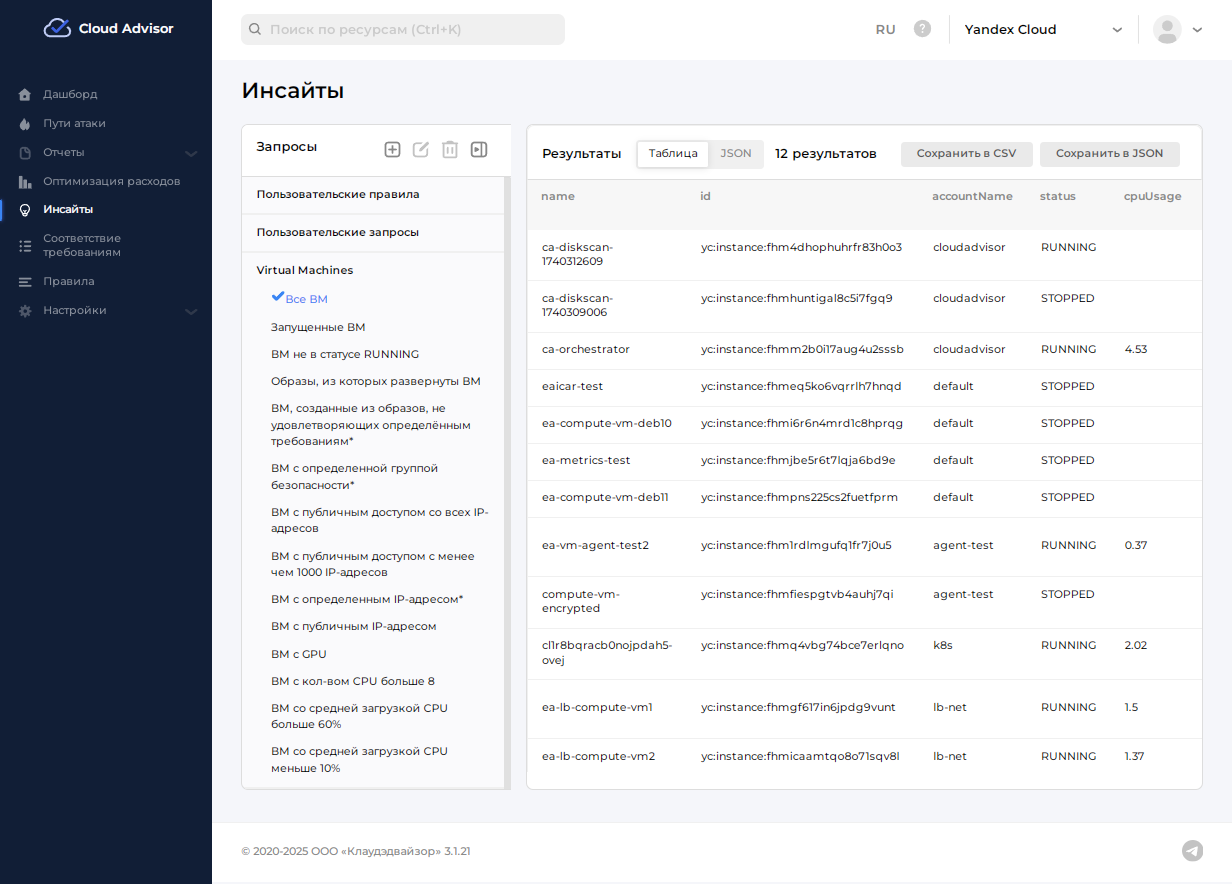1232x884 pixels.
Task: Click the Сохранить в JSON button
Action: click(1109, 154)
